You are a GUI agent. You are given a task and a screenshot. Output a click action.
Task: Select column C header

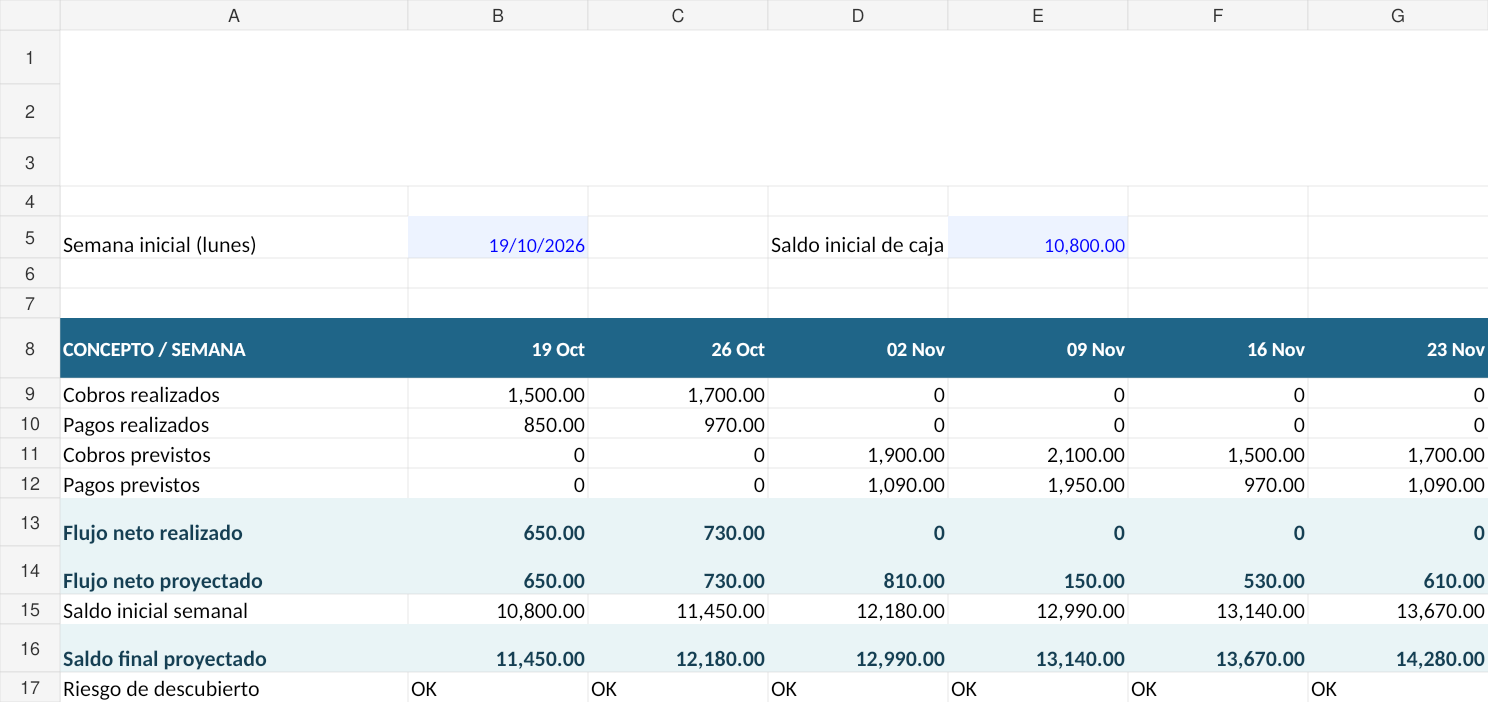pos(678,15)
